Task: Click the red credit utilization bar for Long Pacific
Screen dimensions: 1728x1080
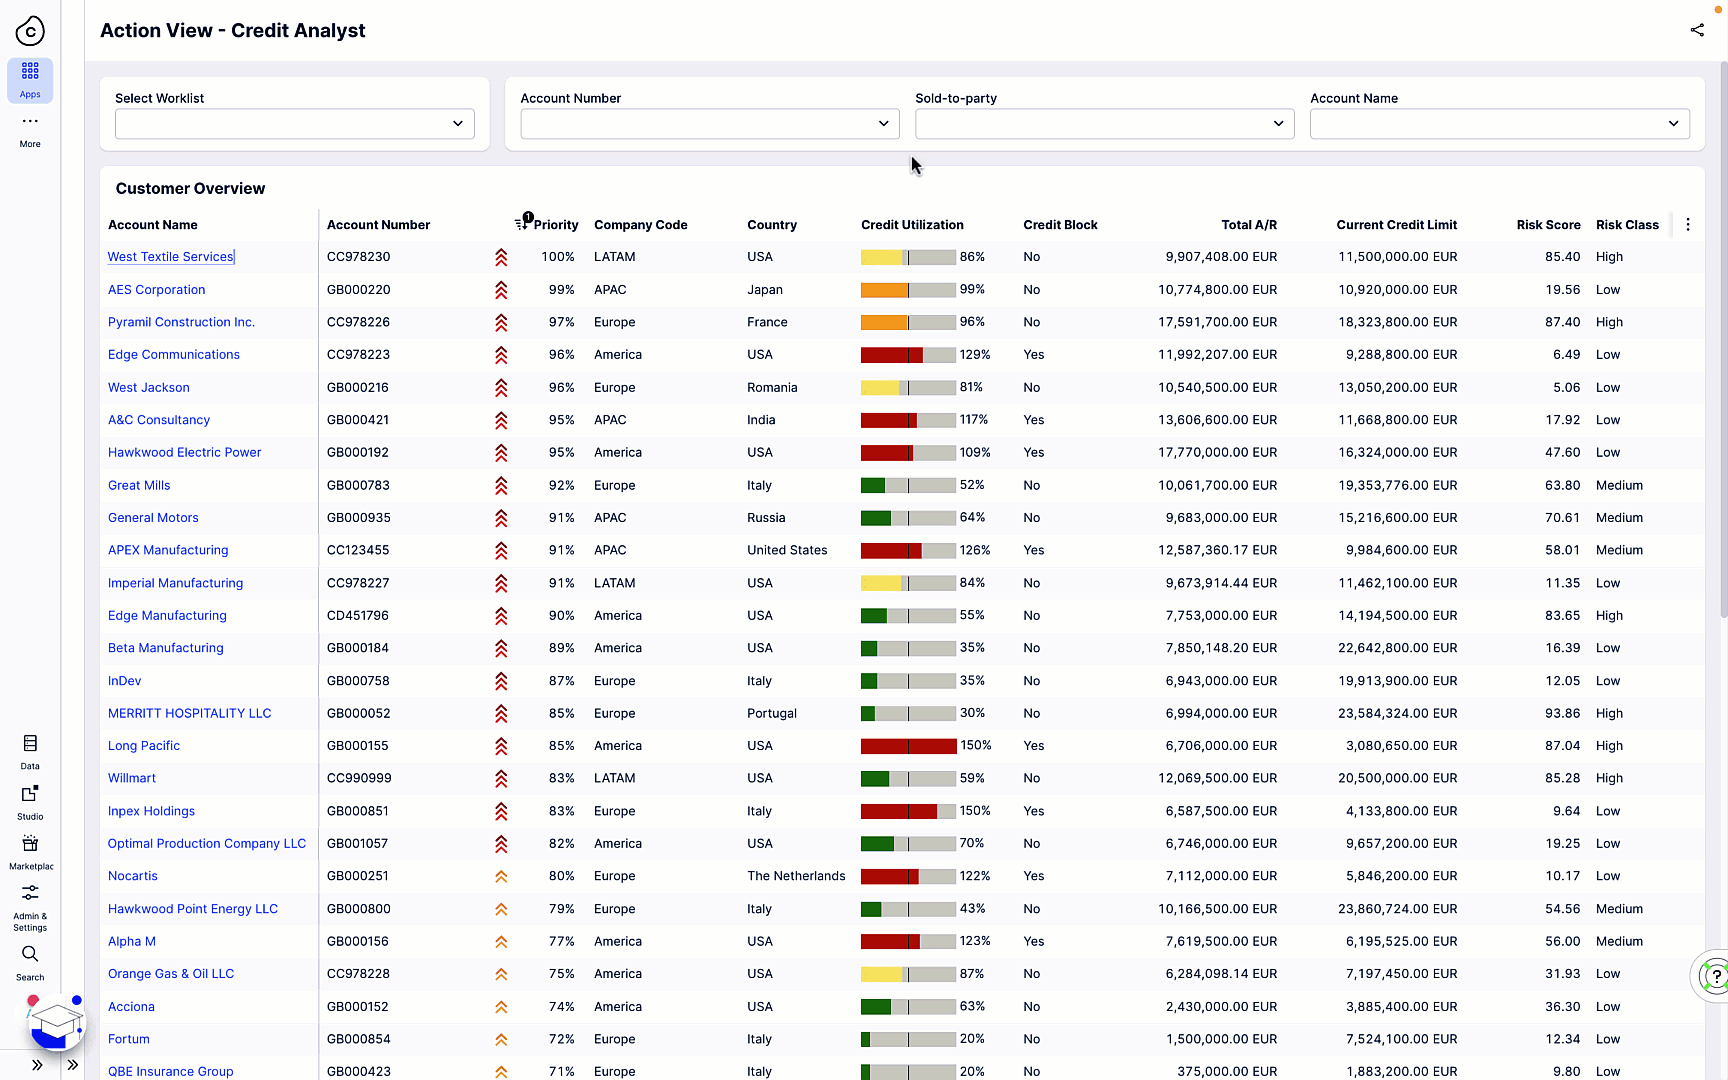Action: click(907, 745)
